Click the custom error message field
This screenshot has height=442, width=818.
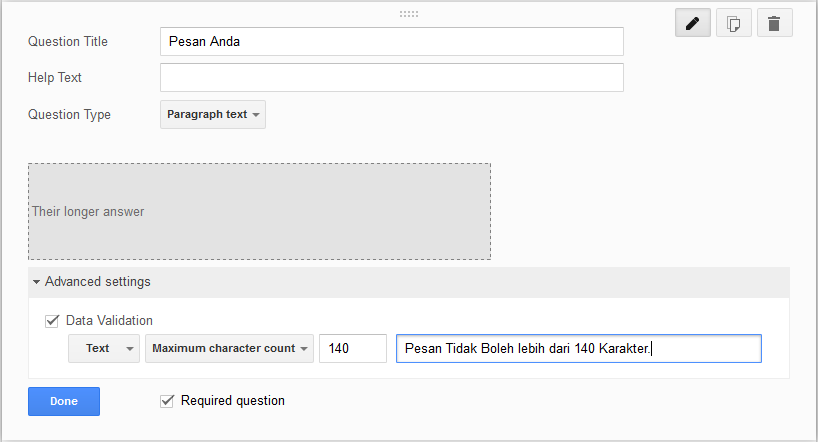(x=578, y=348)
